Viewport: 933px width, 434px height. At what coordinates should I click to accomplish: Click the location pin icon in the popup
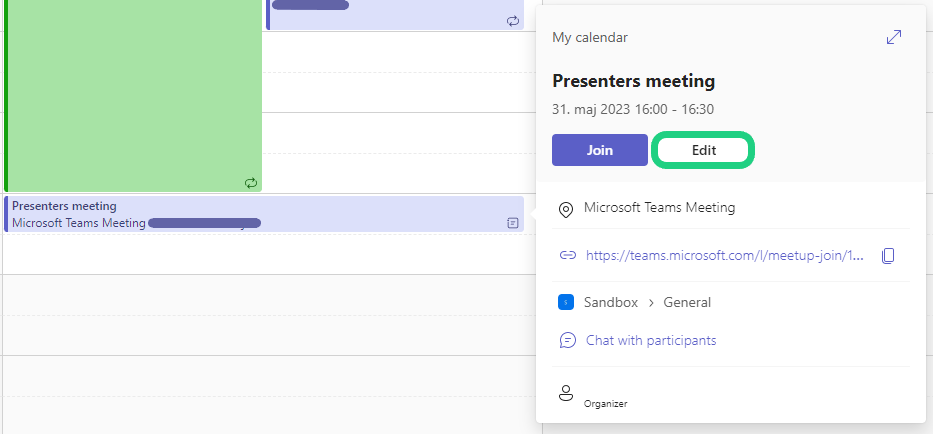566,209
